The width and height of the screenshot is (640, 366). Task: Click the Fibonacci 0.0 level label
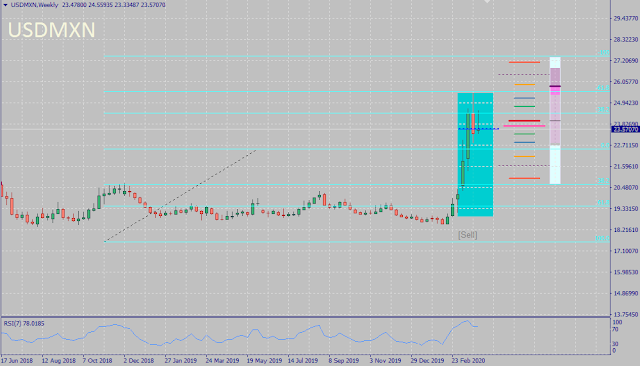605,146
